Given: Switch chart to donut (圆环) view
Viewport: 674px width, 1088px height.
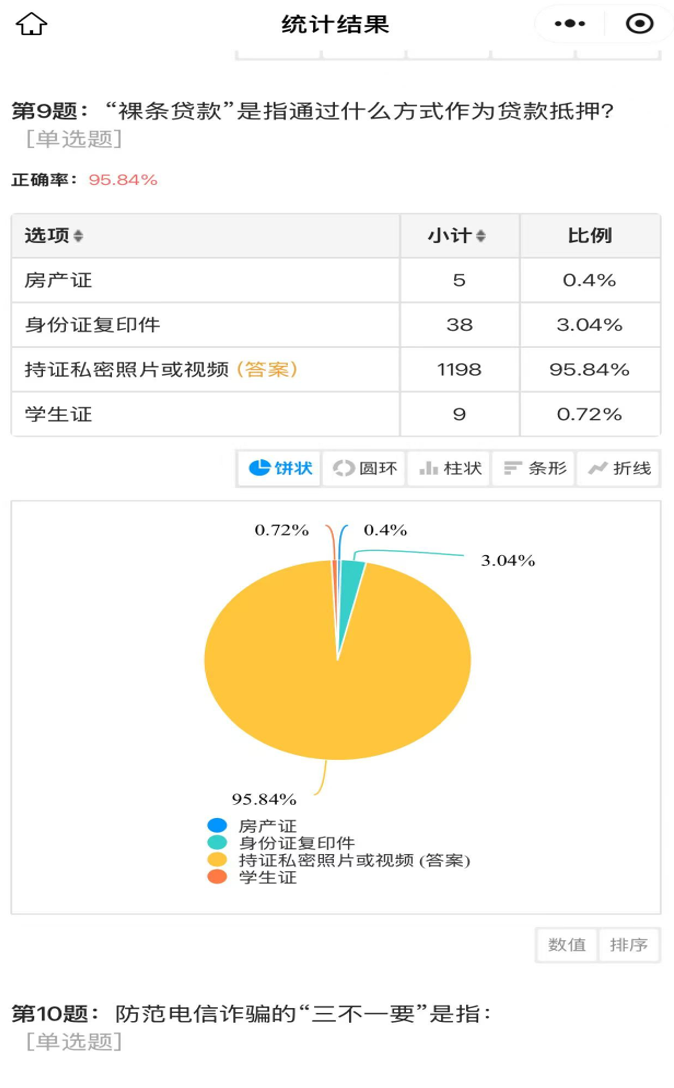Looking at the screenshot, I should 365,468.
